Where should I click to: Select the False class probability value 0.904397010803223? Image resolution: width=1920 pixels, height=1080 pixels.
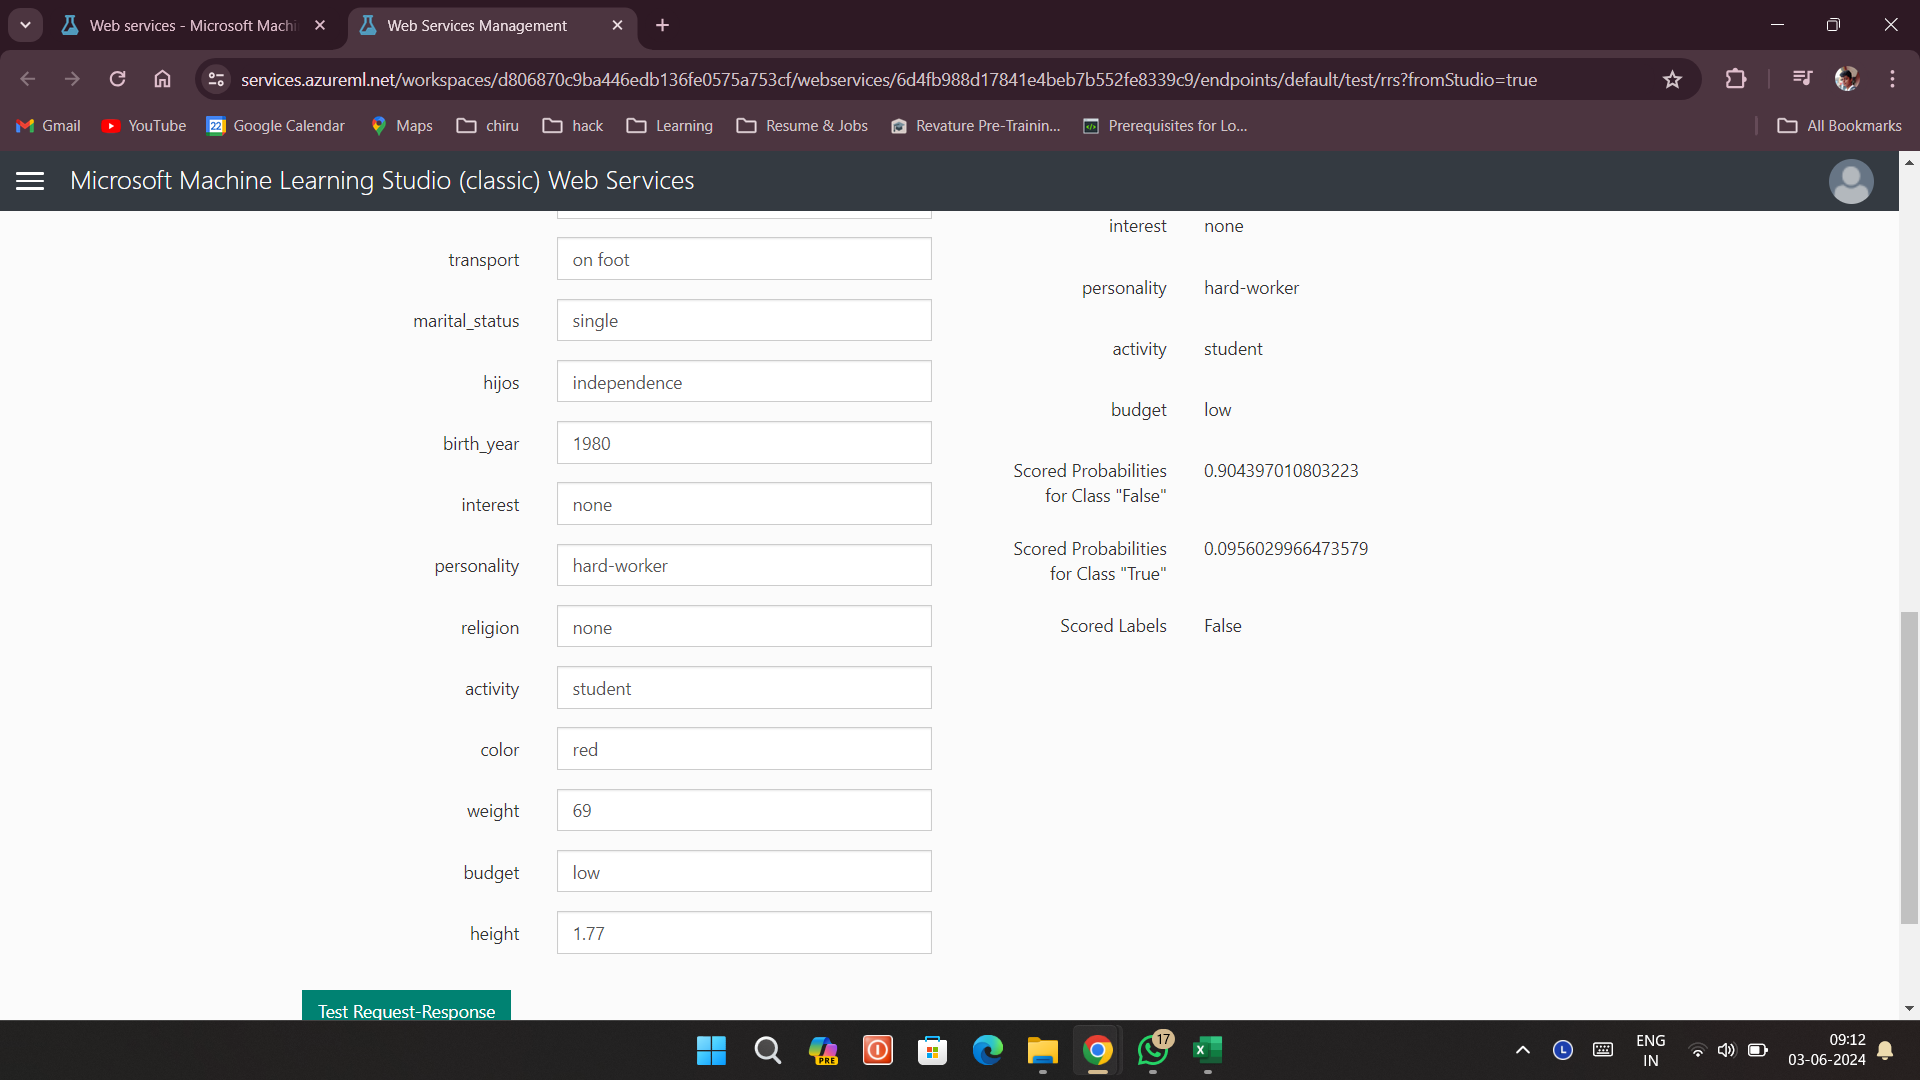click(1280, 471)
